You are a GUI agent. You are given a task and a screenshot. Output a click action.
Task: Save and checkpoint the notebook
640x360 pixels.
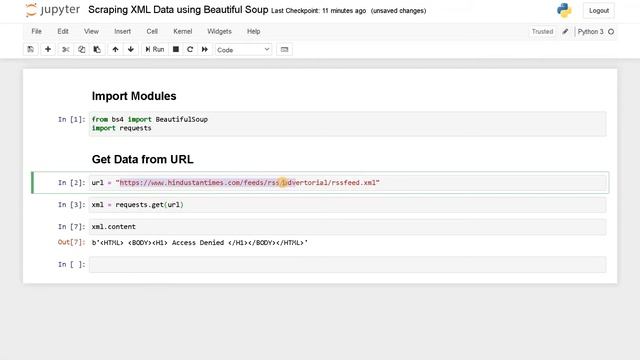coord(31,49)
